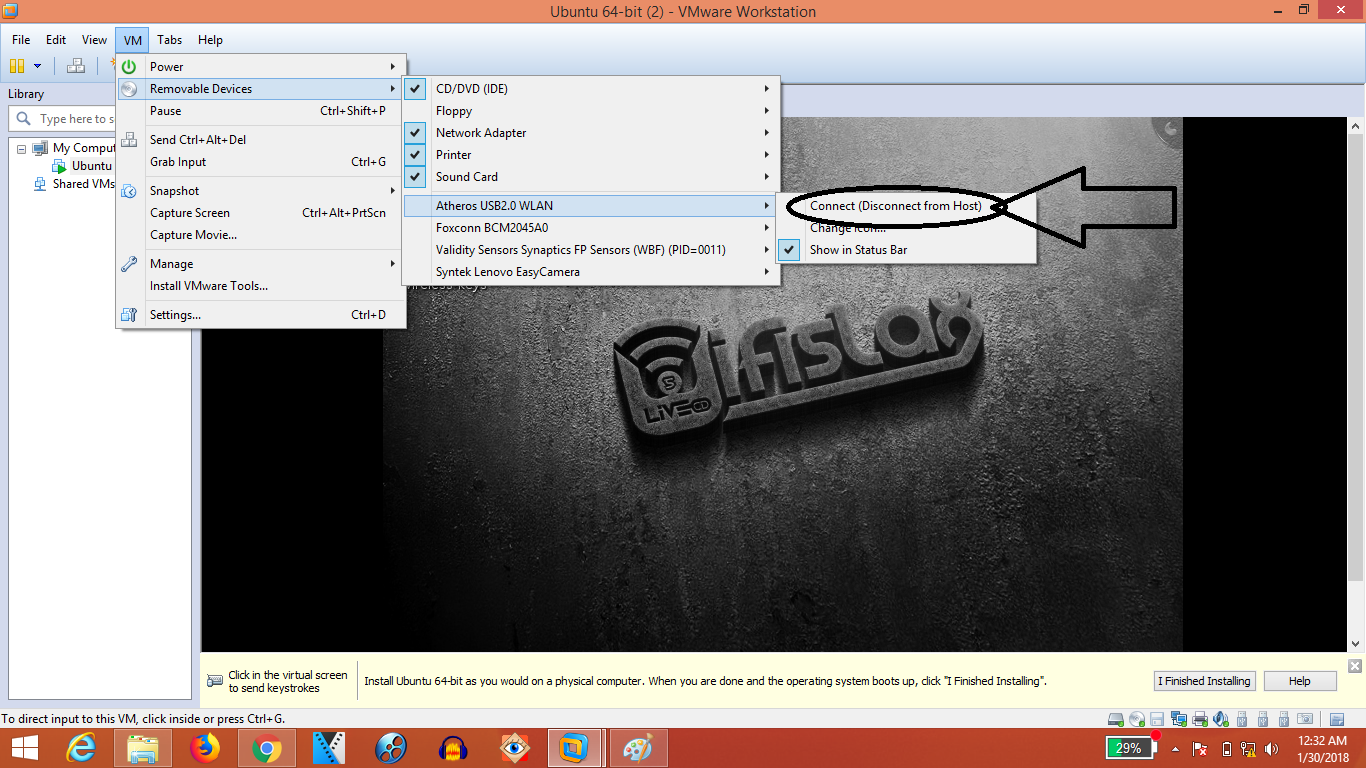Image resolution: width=1366 pixels, height=768 pixels.
Task: Click the sound card status bar icon
Action: click(x=1220, y=719)
